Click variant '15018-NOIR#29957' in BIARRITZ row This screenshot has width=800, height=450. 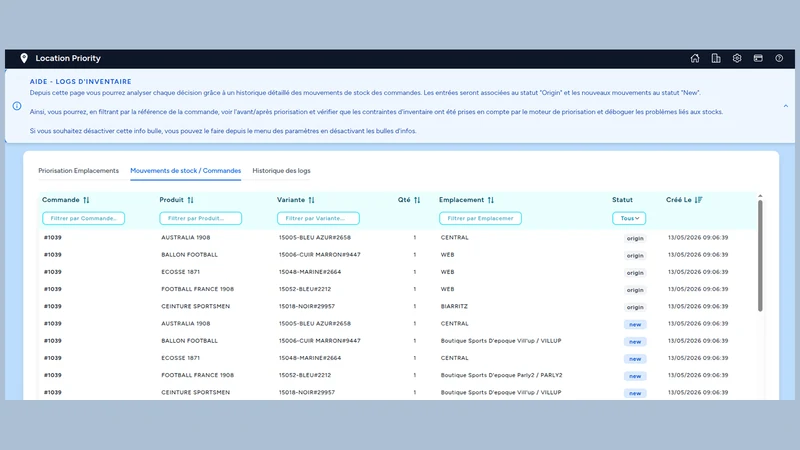tap(307, 306)
